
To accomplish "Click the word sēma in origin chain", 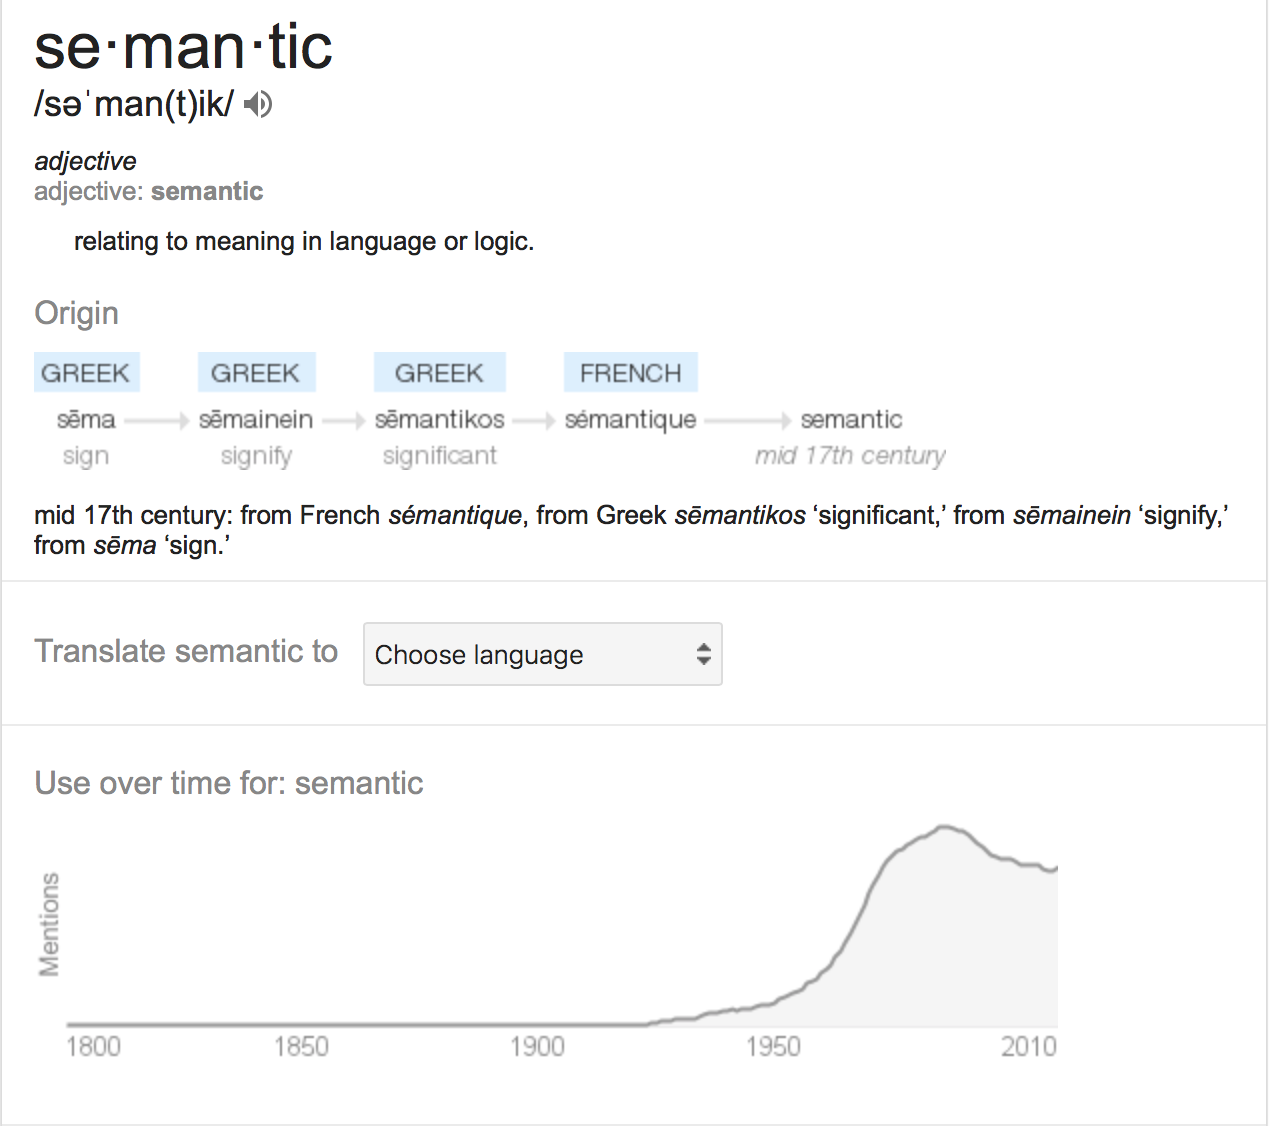I will [x=86, y=419].
